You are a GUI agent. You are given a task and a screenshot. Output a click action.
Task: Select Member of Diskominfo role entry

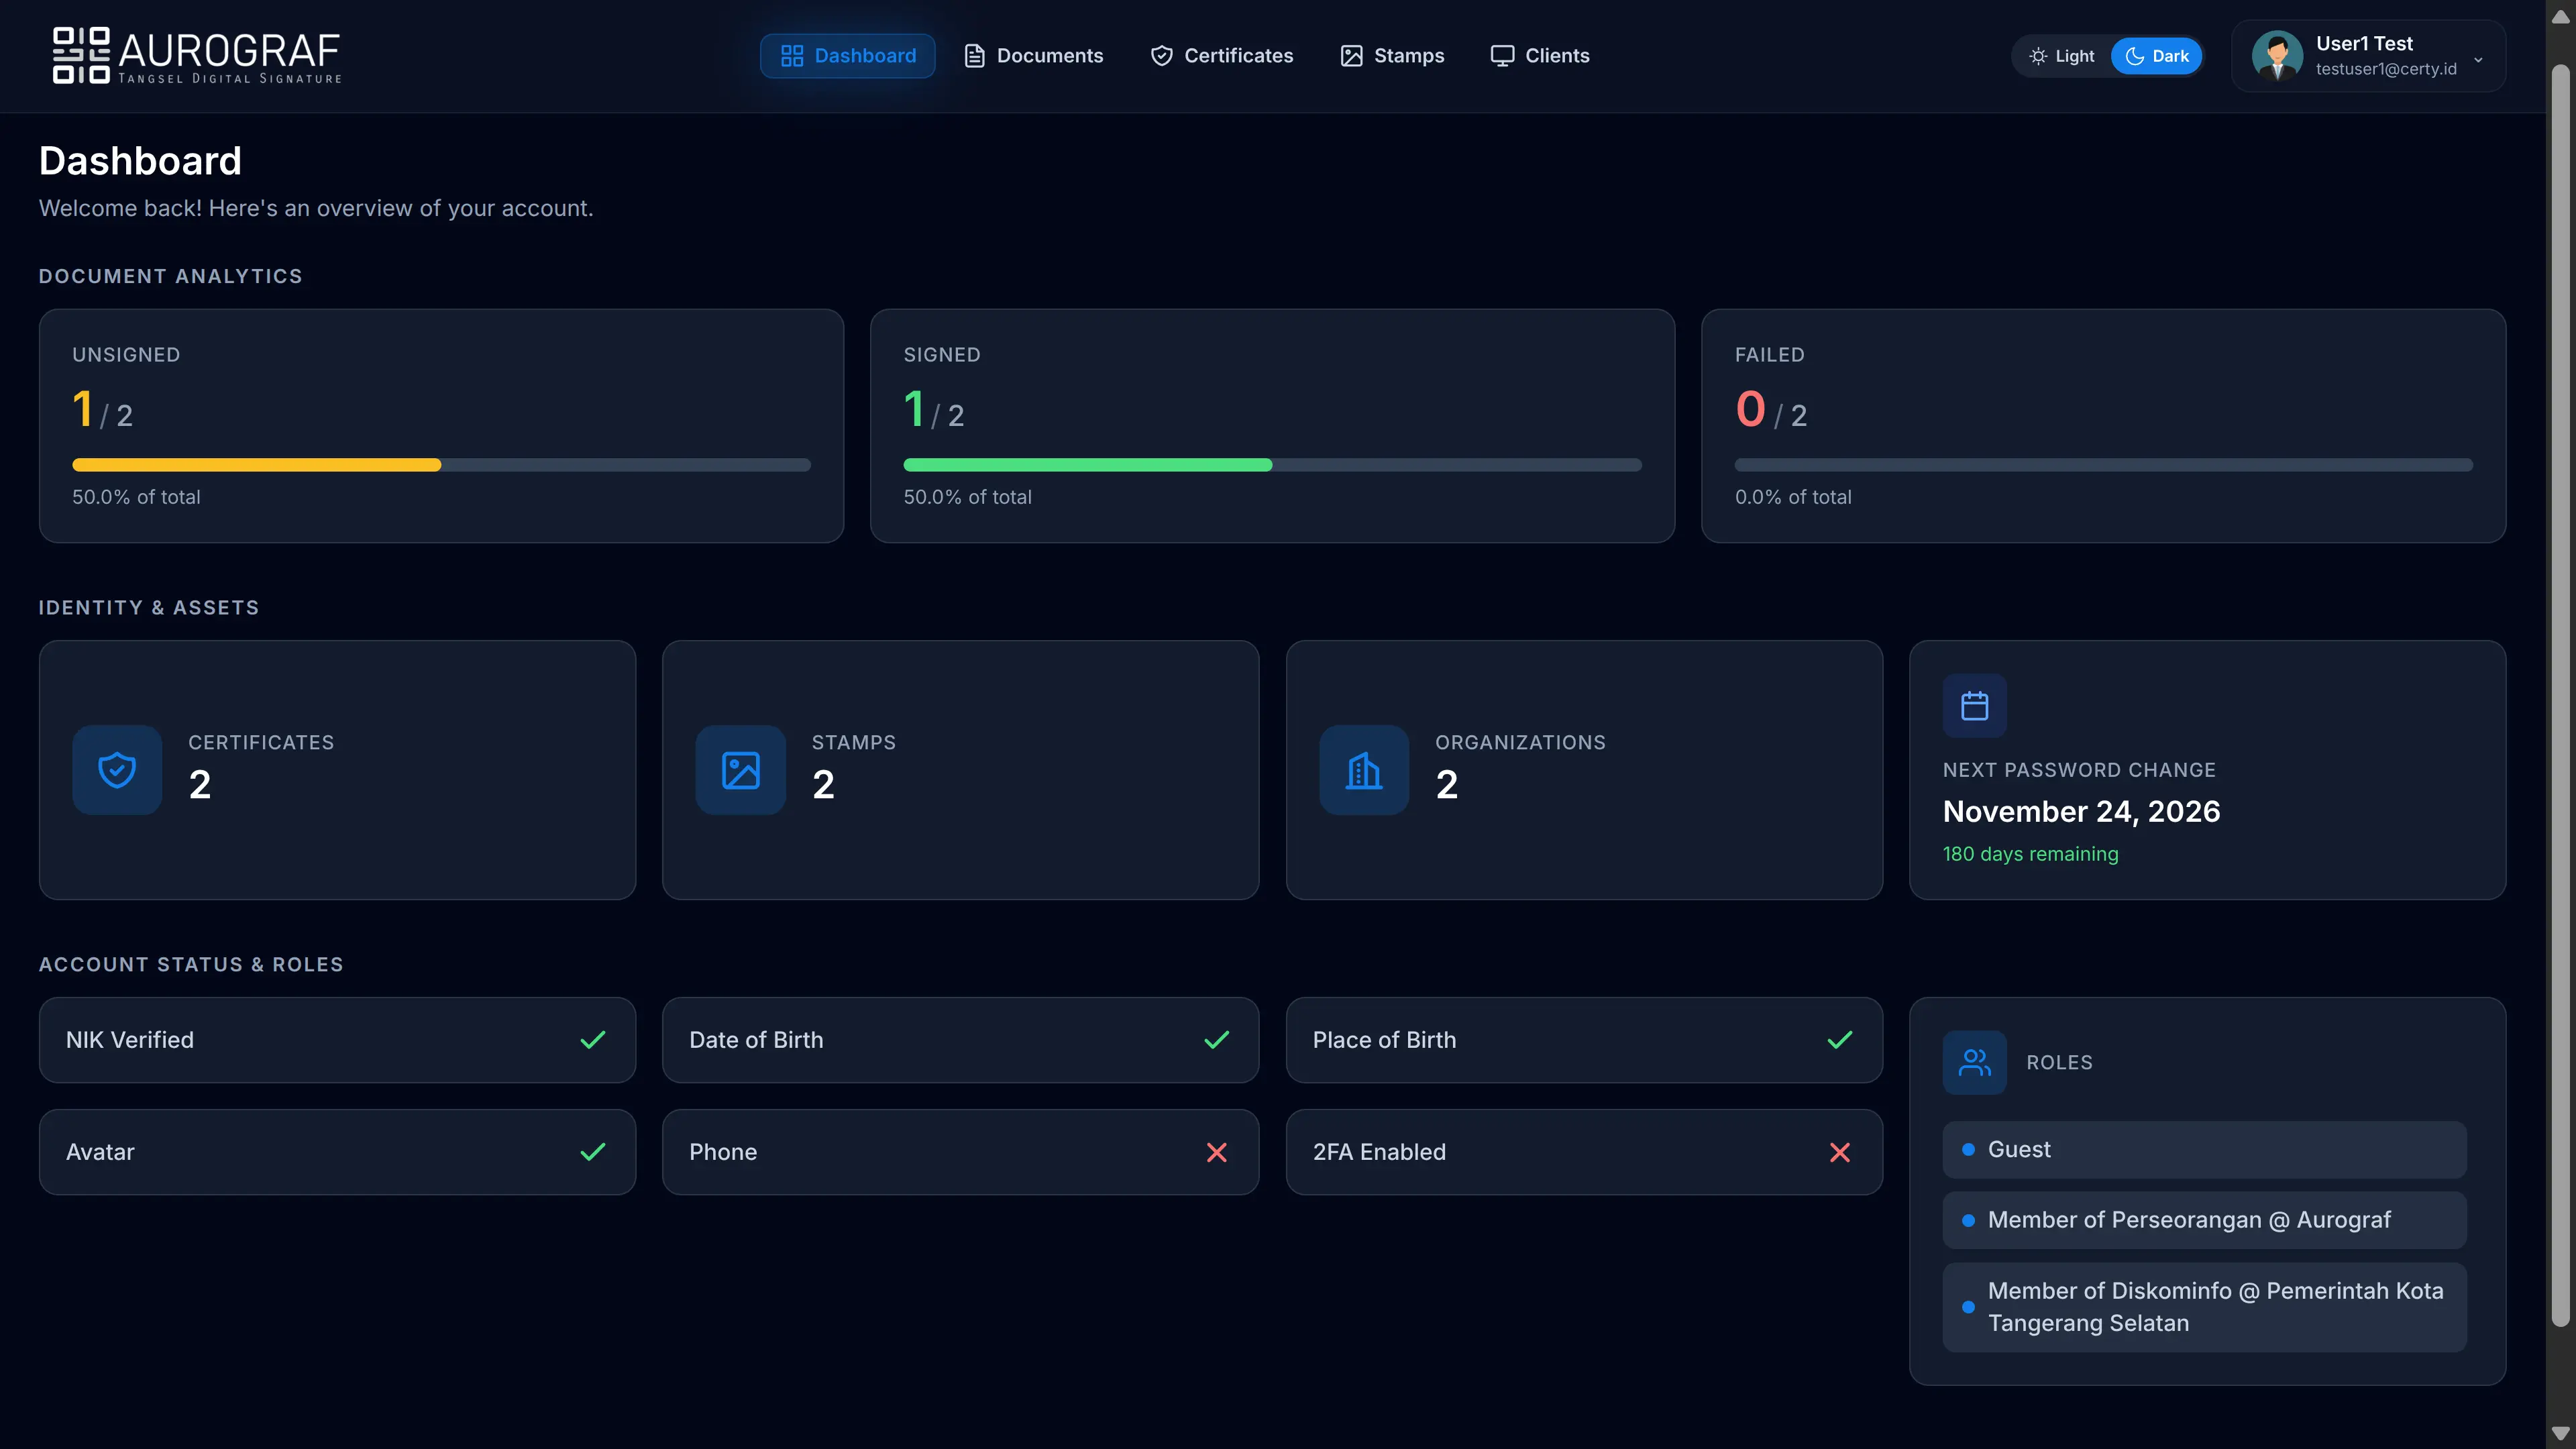(x=2204, y=1307)
